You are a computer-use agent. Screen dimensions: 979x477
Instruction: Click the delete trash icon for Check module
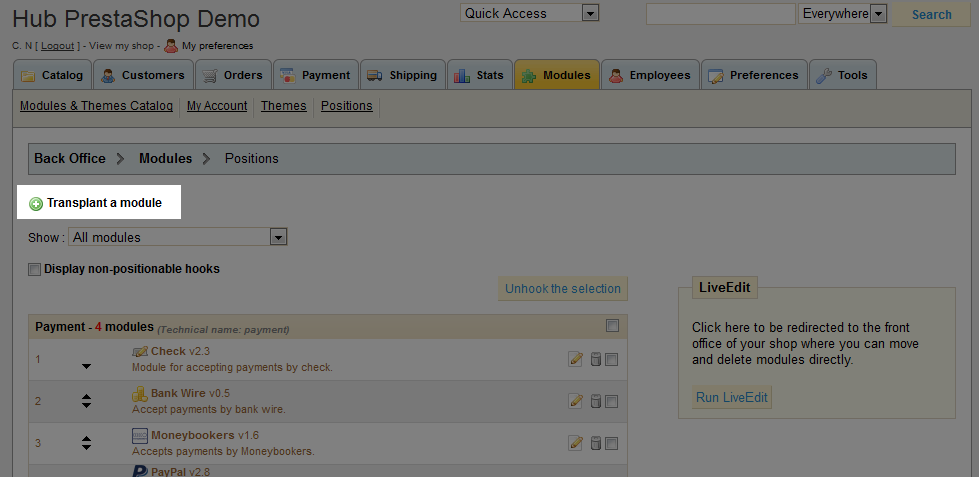tap(595, 359)
